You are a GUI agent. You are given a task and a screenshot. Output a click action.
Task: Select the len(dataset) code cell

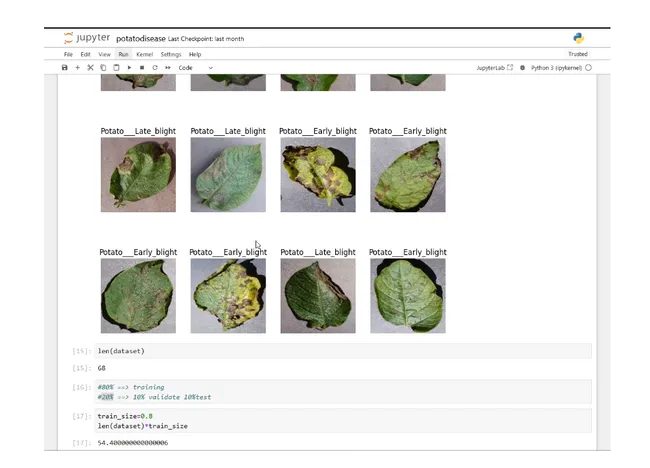pyautogui.click(x=343, y=351)
